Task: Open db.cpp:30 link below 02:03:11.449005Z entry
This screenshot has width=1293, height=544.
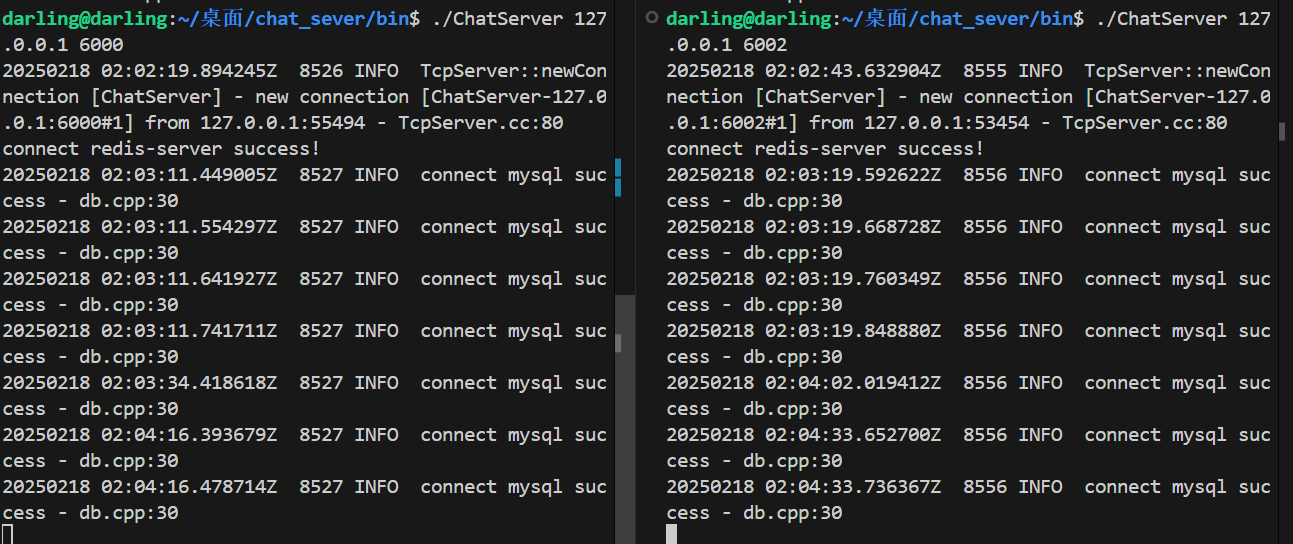Action: pos(129,201)
